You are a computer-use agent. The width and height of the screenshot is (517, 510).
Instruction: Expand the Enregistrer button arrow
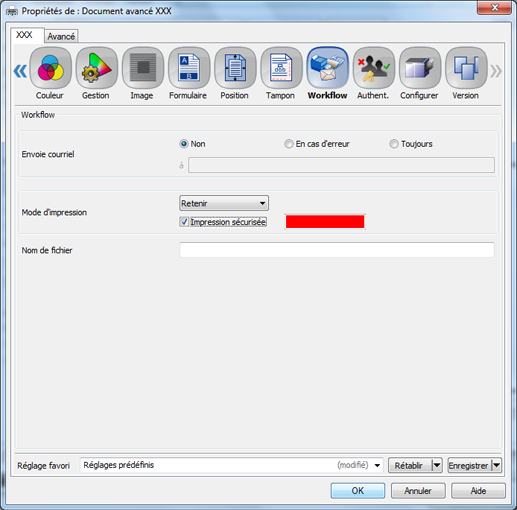(496, 465)
